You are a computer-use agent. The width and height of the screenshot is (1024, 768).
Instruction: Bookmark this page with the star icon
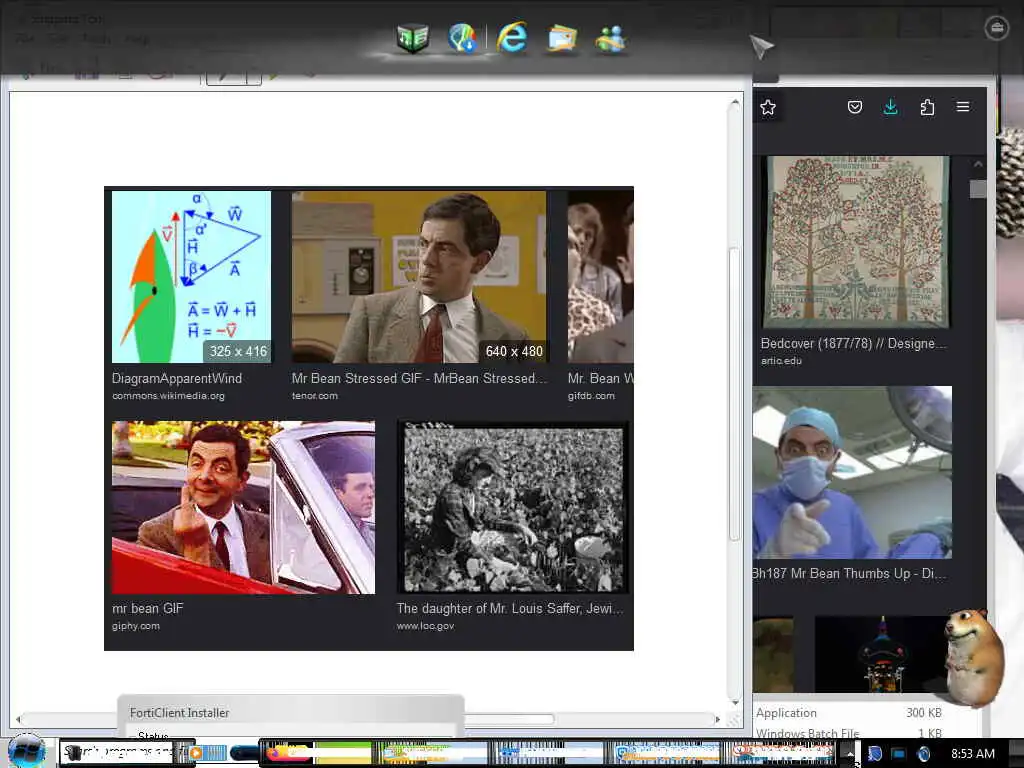coord(768,107)
